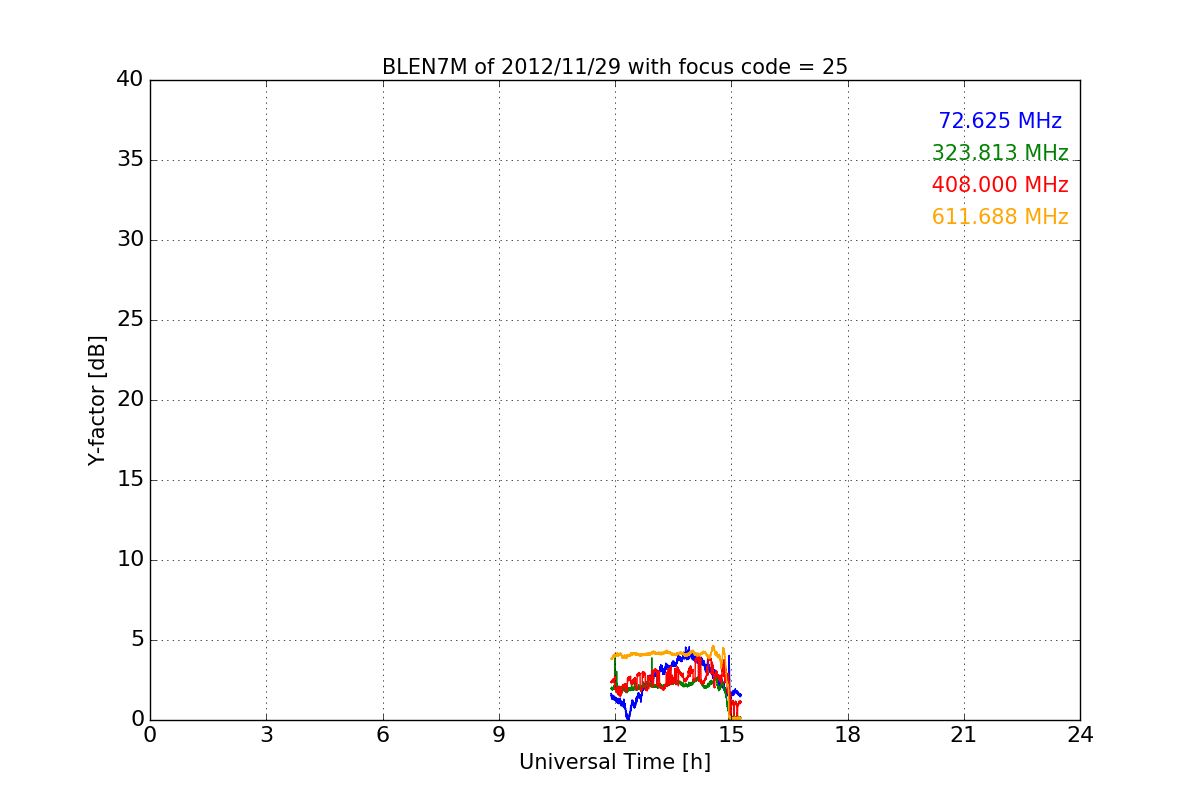The height and width of the screenshot is (800, 1200).
Task: Click the x-axis tick label '6'
Action: click(382, 735)
